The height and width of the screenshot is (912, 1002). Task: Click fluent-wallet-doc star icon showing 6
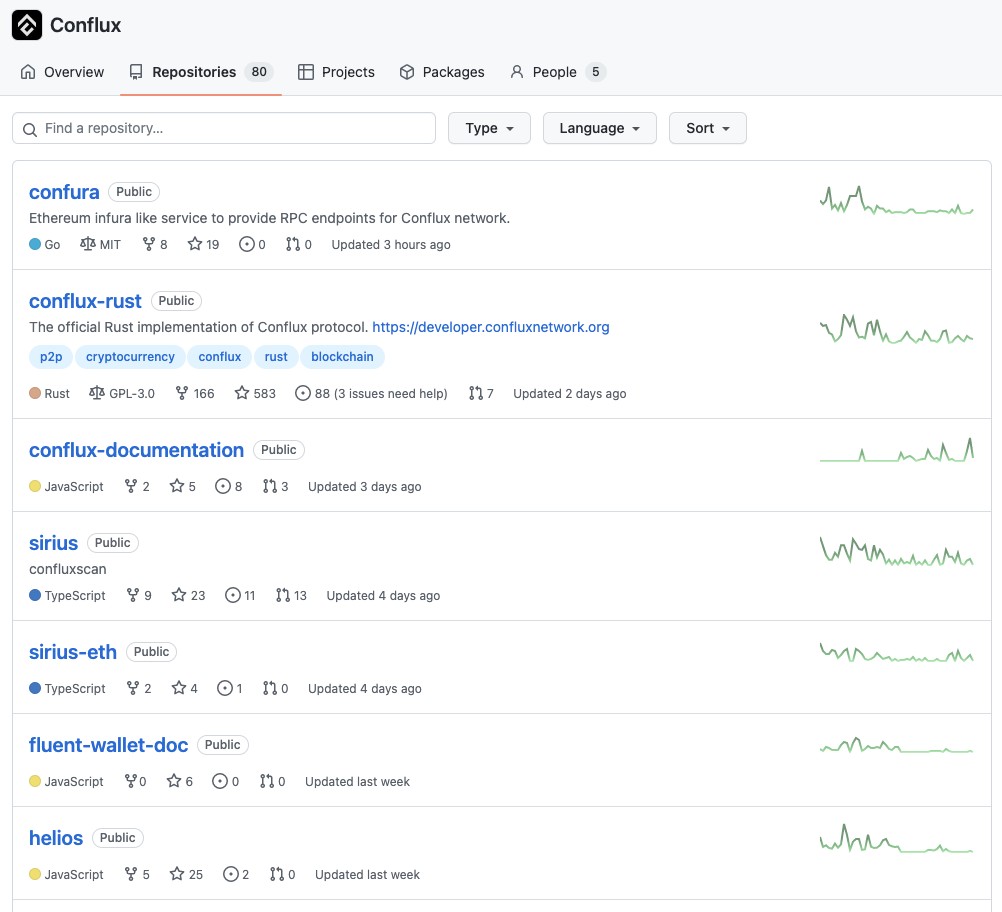(x=174, y=781)
